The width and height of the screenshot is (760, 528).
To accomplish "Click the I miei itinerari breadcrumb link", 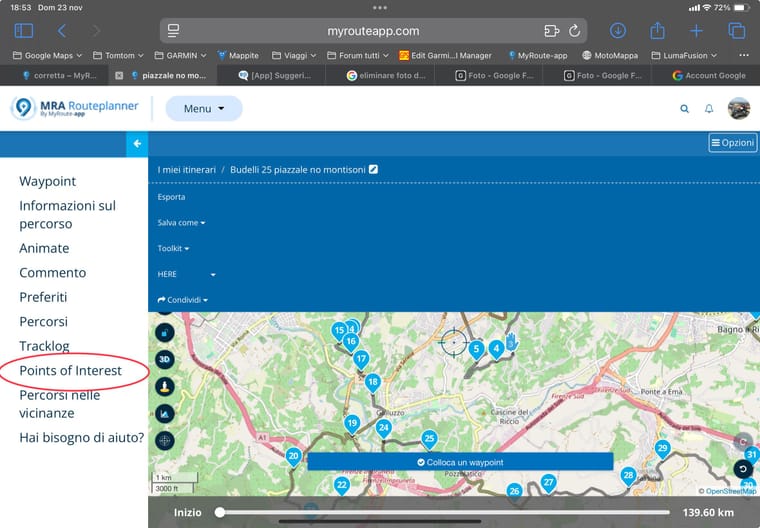I will [186, 170].
